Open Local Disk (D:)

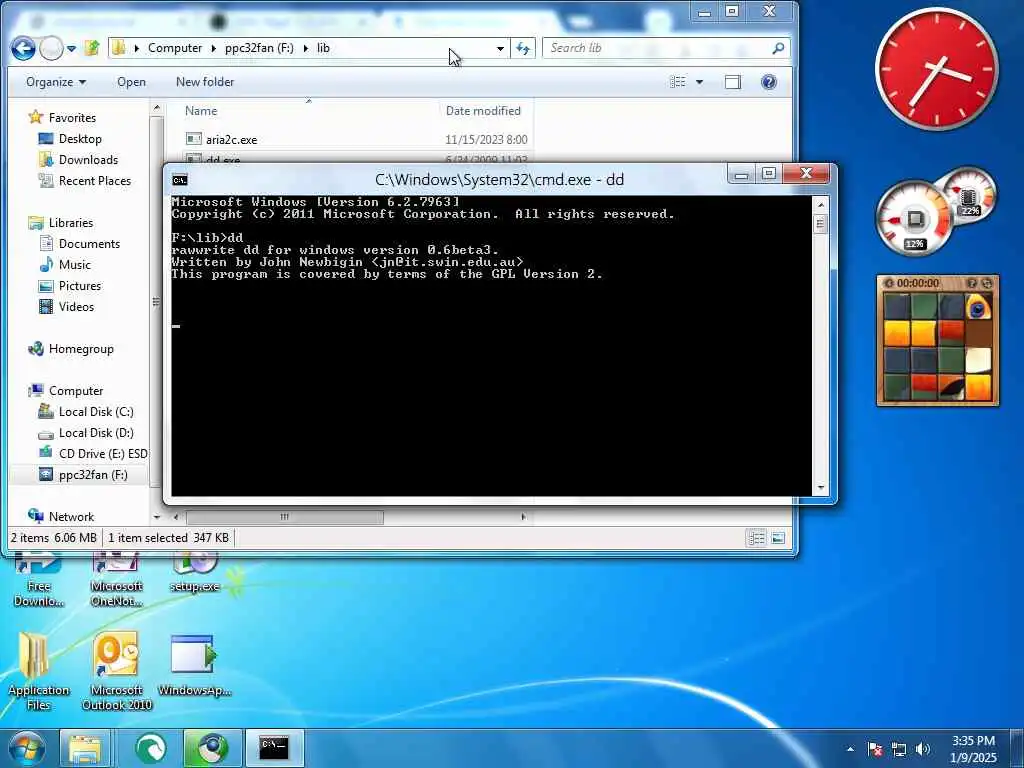(x=96, y=432)
